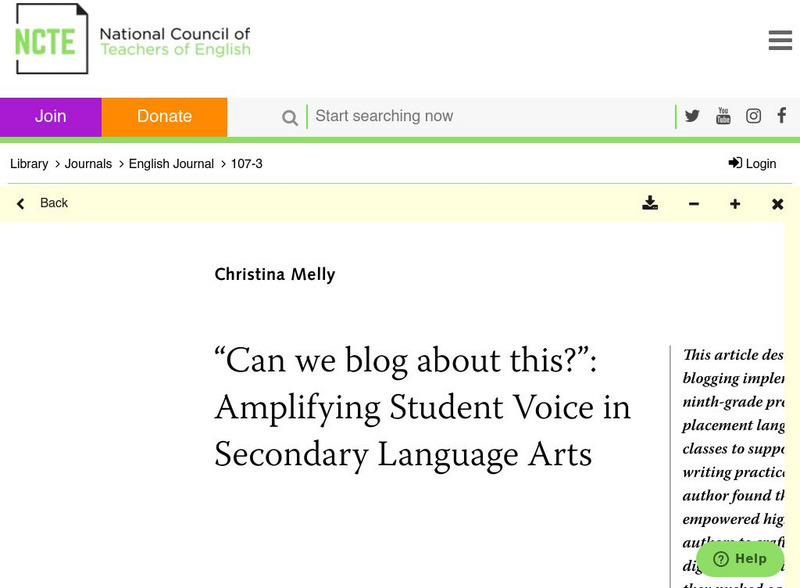Image resolution: width=800 pixels, height=588 pixels.
Task: Open the hamburger navigation menu
Action: coord(780,40)
